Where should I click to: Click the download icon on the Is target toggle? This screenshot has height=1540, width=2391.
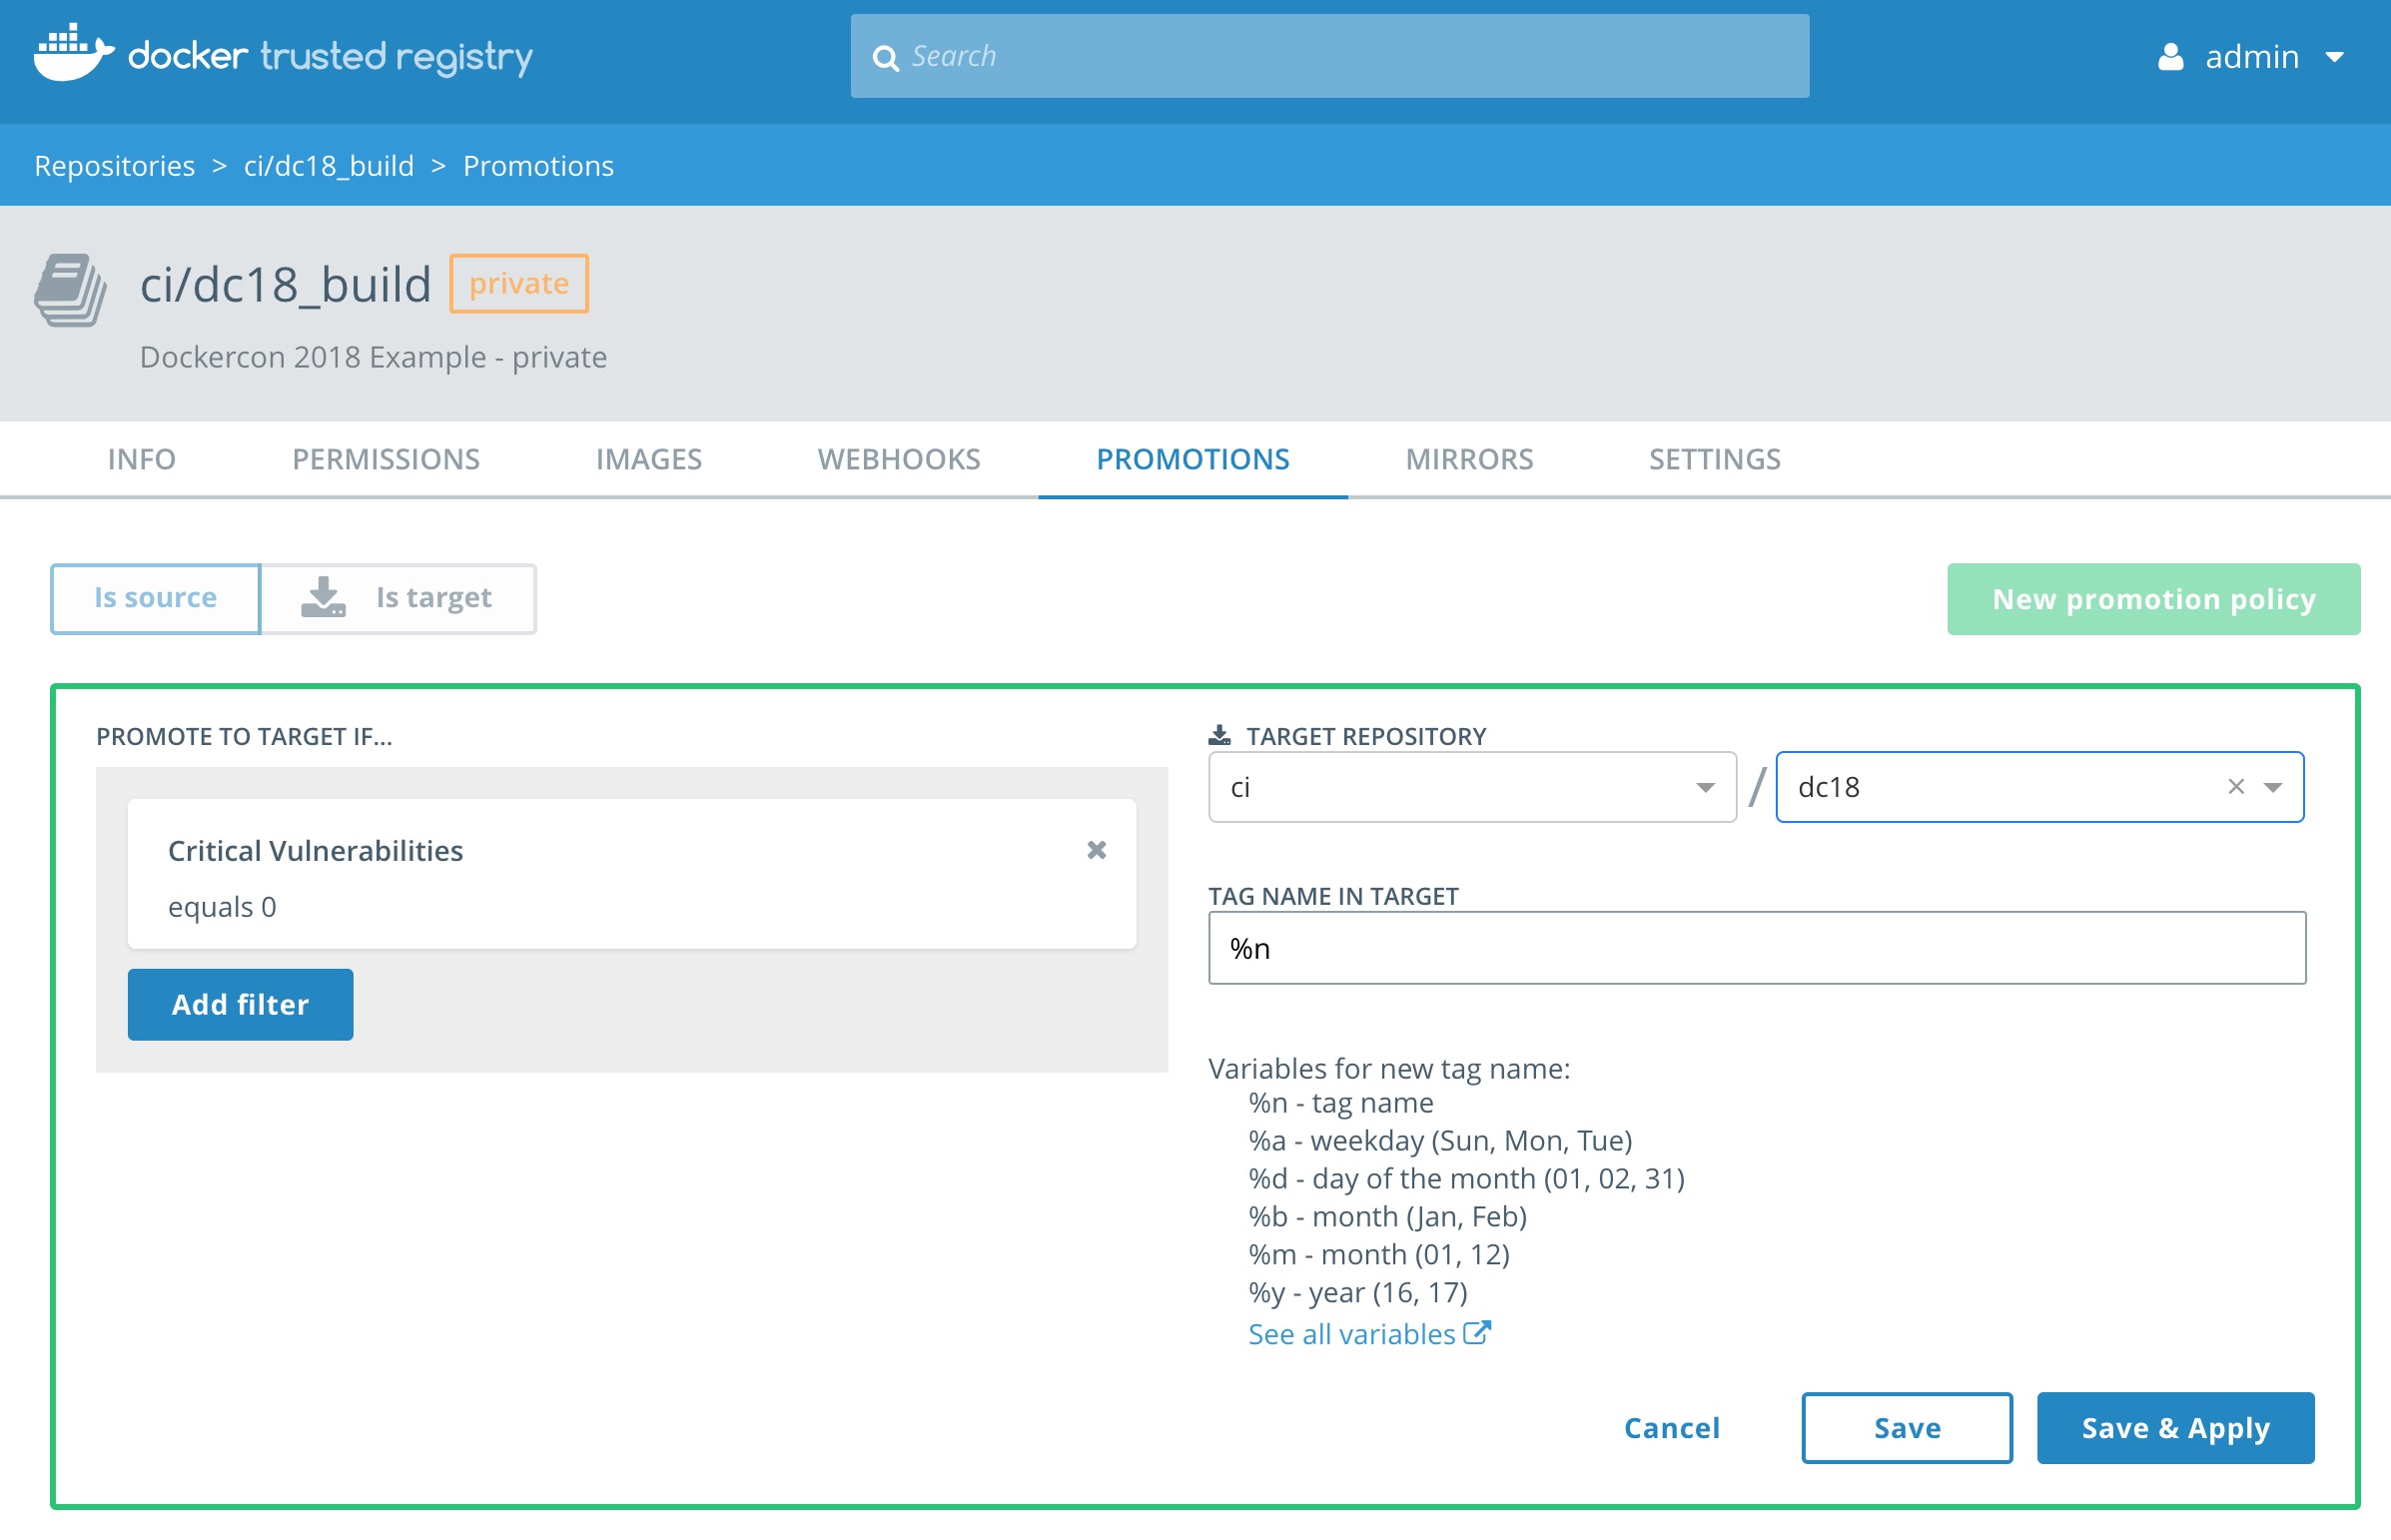(323, 598)
